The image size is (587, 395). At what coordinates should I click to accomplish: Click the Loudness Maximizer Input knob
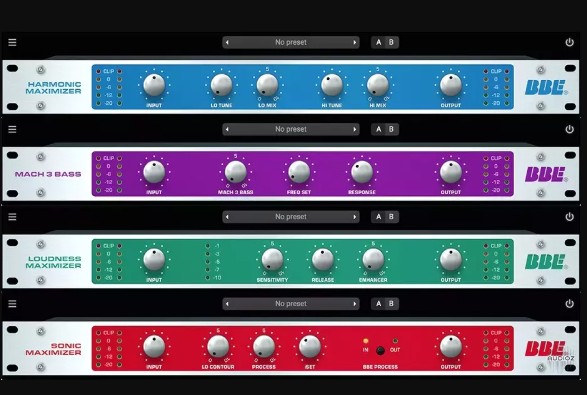pyautogui.click(x=154, y=259)
